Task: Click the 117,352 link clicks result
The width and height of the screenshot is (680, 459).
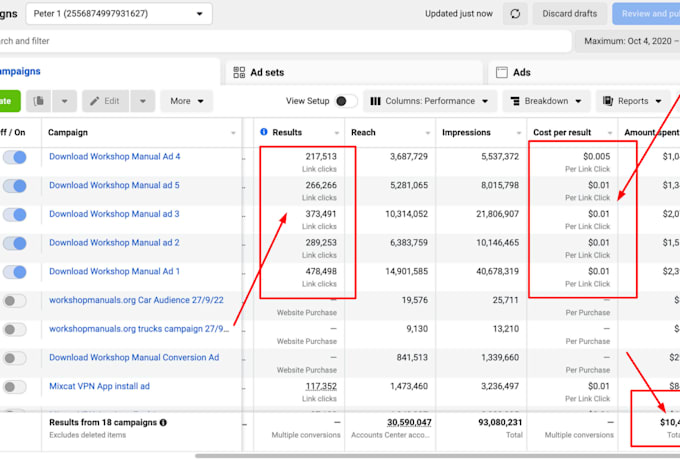Action: (321, 386)
